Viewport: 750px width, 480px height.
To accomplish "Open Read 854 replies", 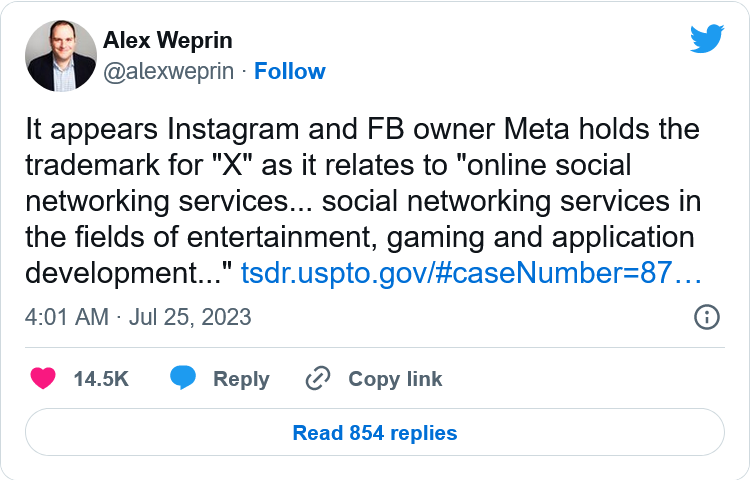I will [375, 433].
